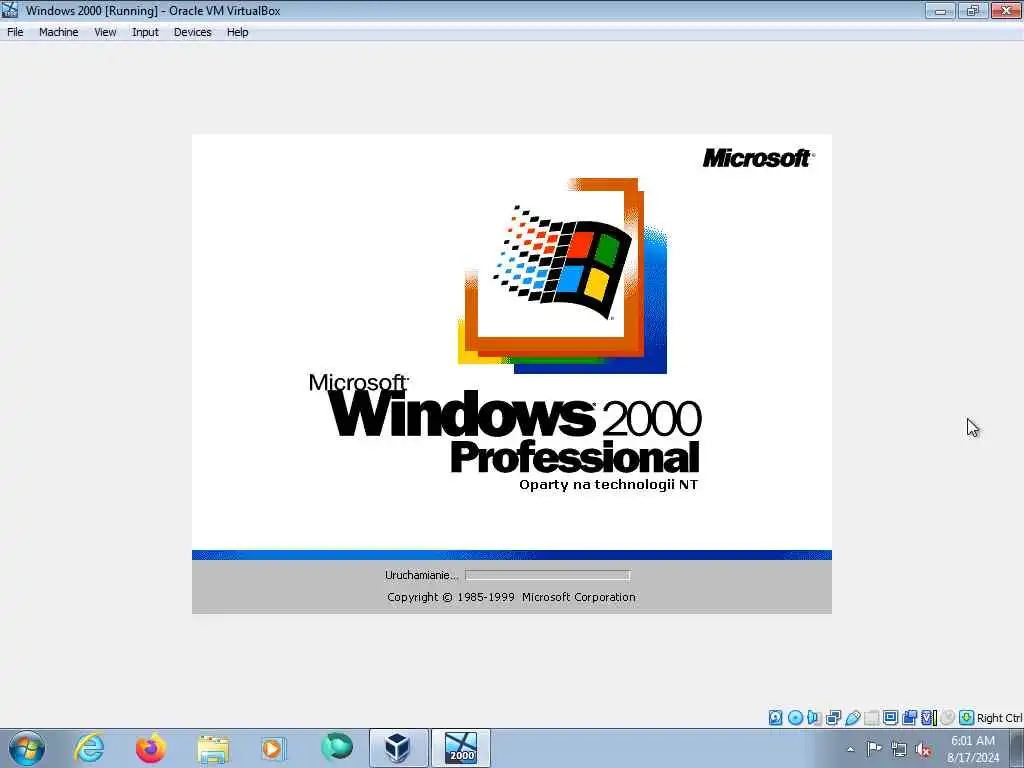Open the clock showing 6:01 AM
Viewport: 1024px width, 768px height.
tap(973, 749)
